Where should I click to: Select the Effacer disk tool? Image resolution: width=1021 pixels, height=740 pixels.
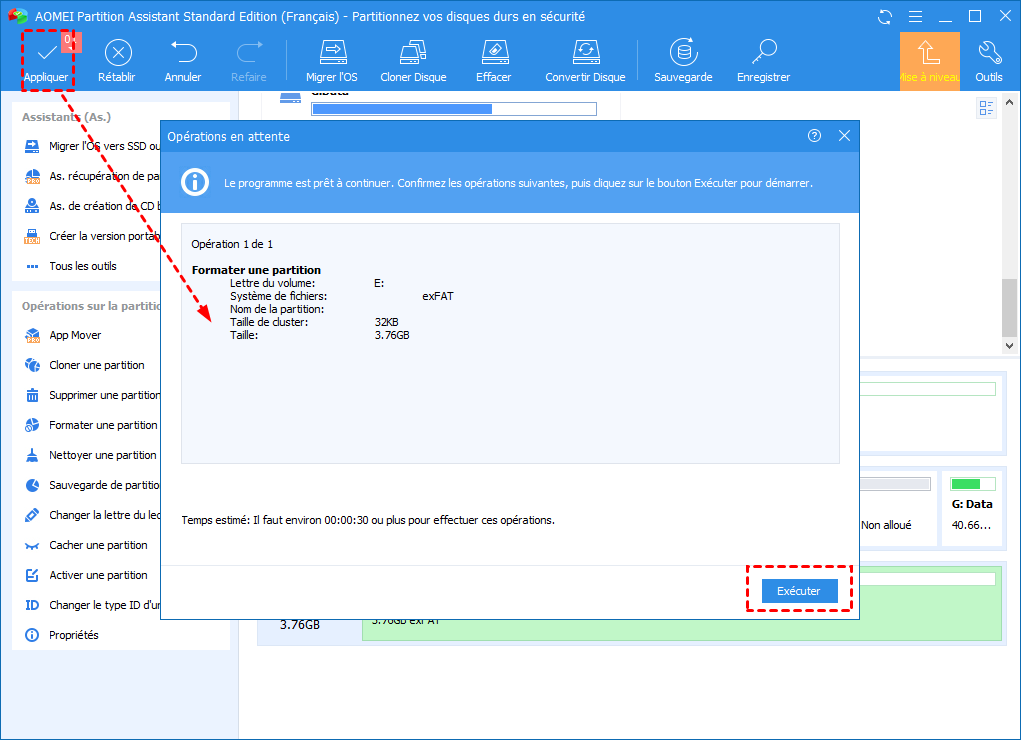point(494,52)
